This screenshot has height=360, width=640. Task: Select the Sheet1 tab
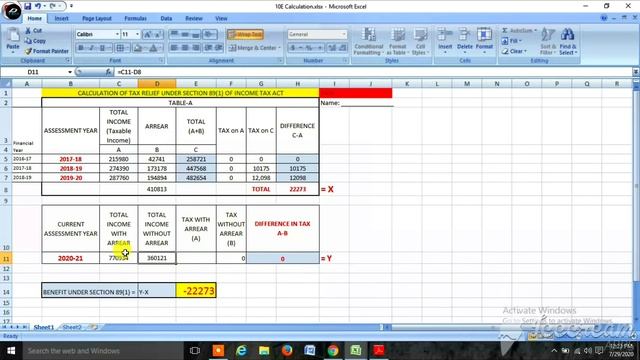pos(44,327)
